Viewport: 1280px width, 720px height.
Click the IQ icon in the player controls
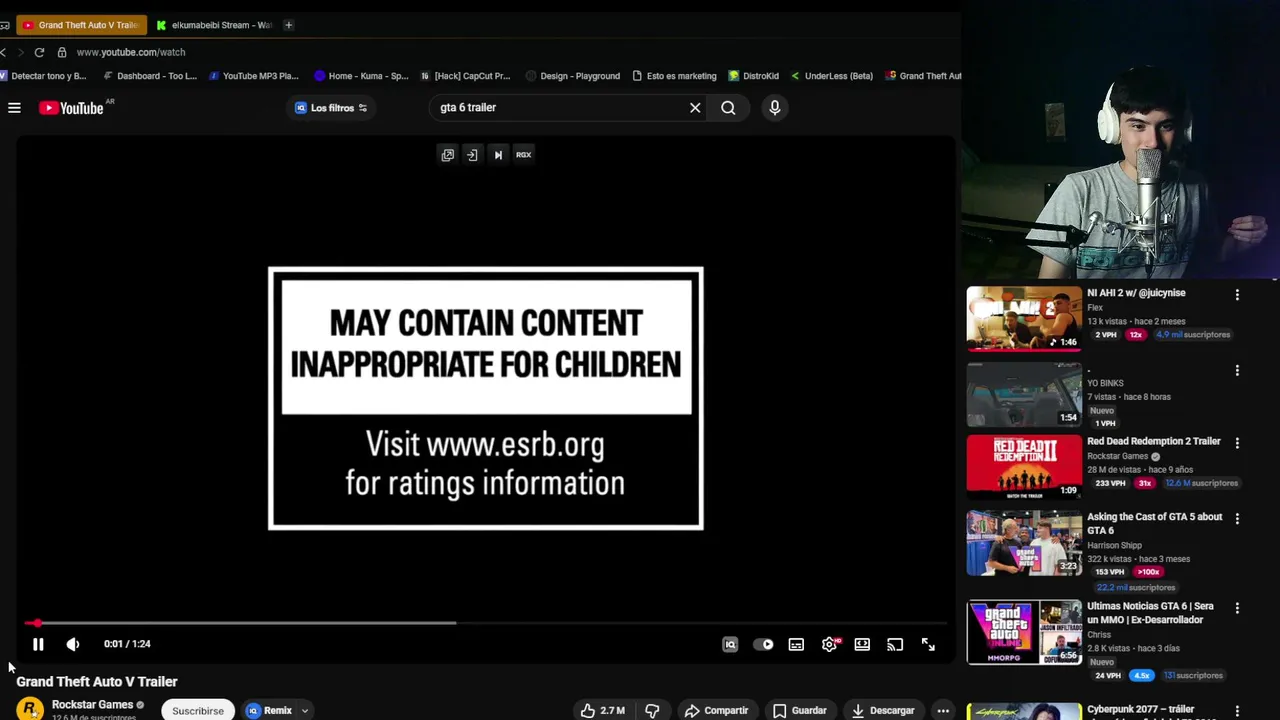(730, 645)
